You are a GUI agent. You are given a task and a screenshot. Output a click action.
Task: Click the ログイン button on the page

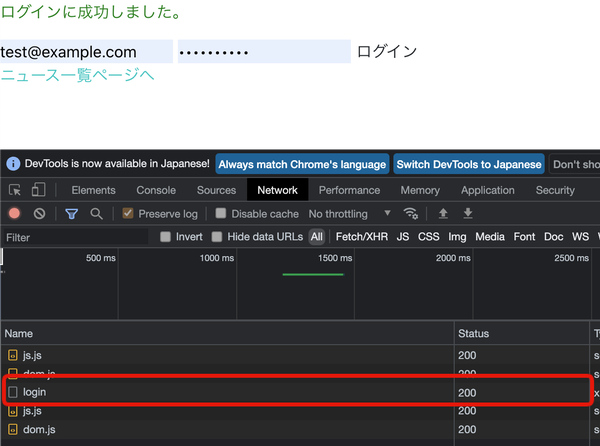tap(387, 51)
